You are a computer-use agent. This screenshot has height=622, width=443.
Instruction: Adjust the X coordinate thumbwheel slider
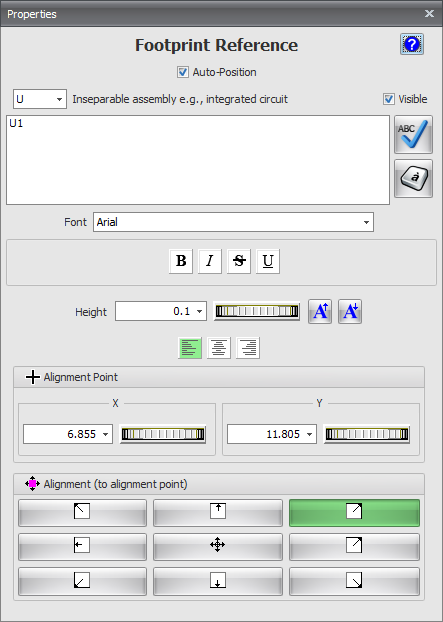coord(163,434)
